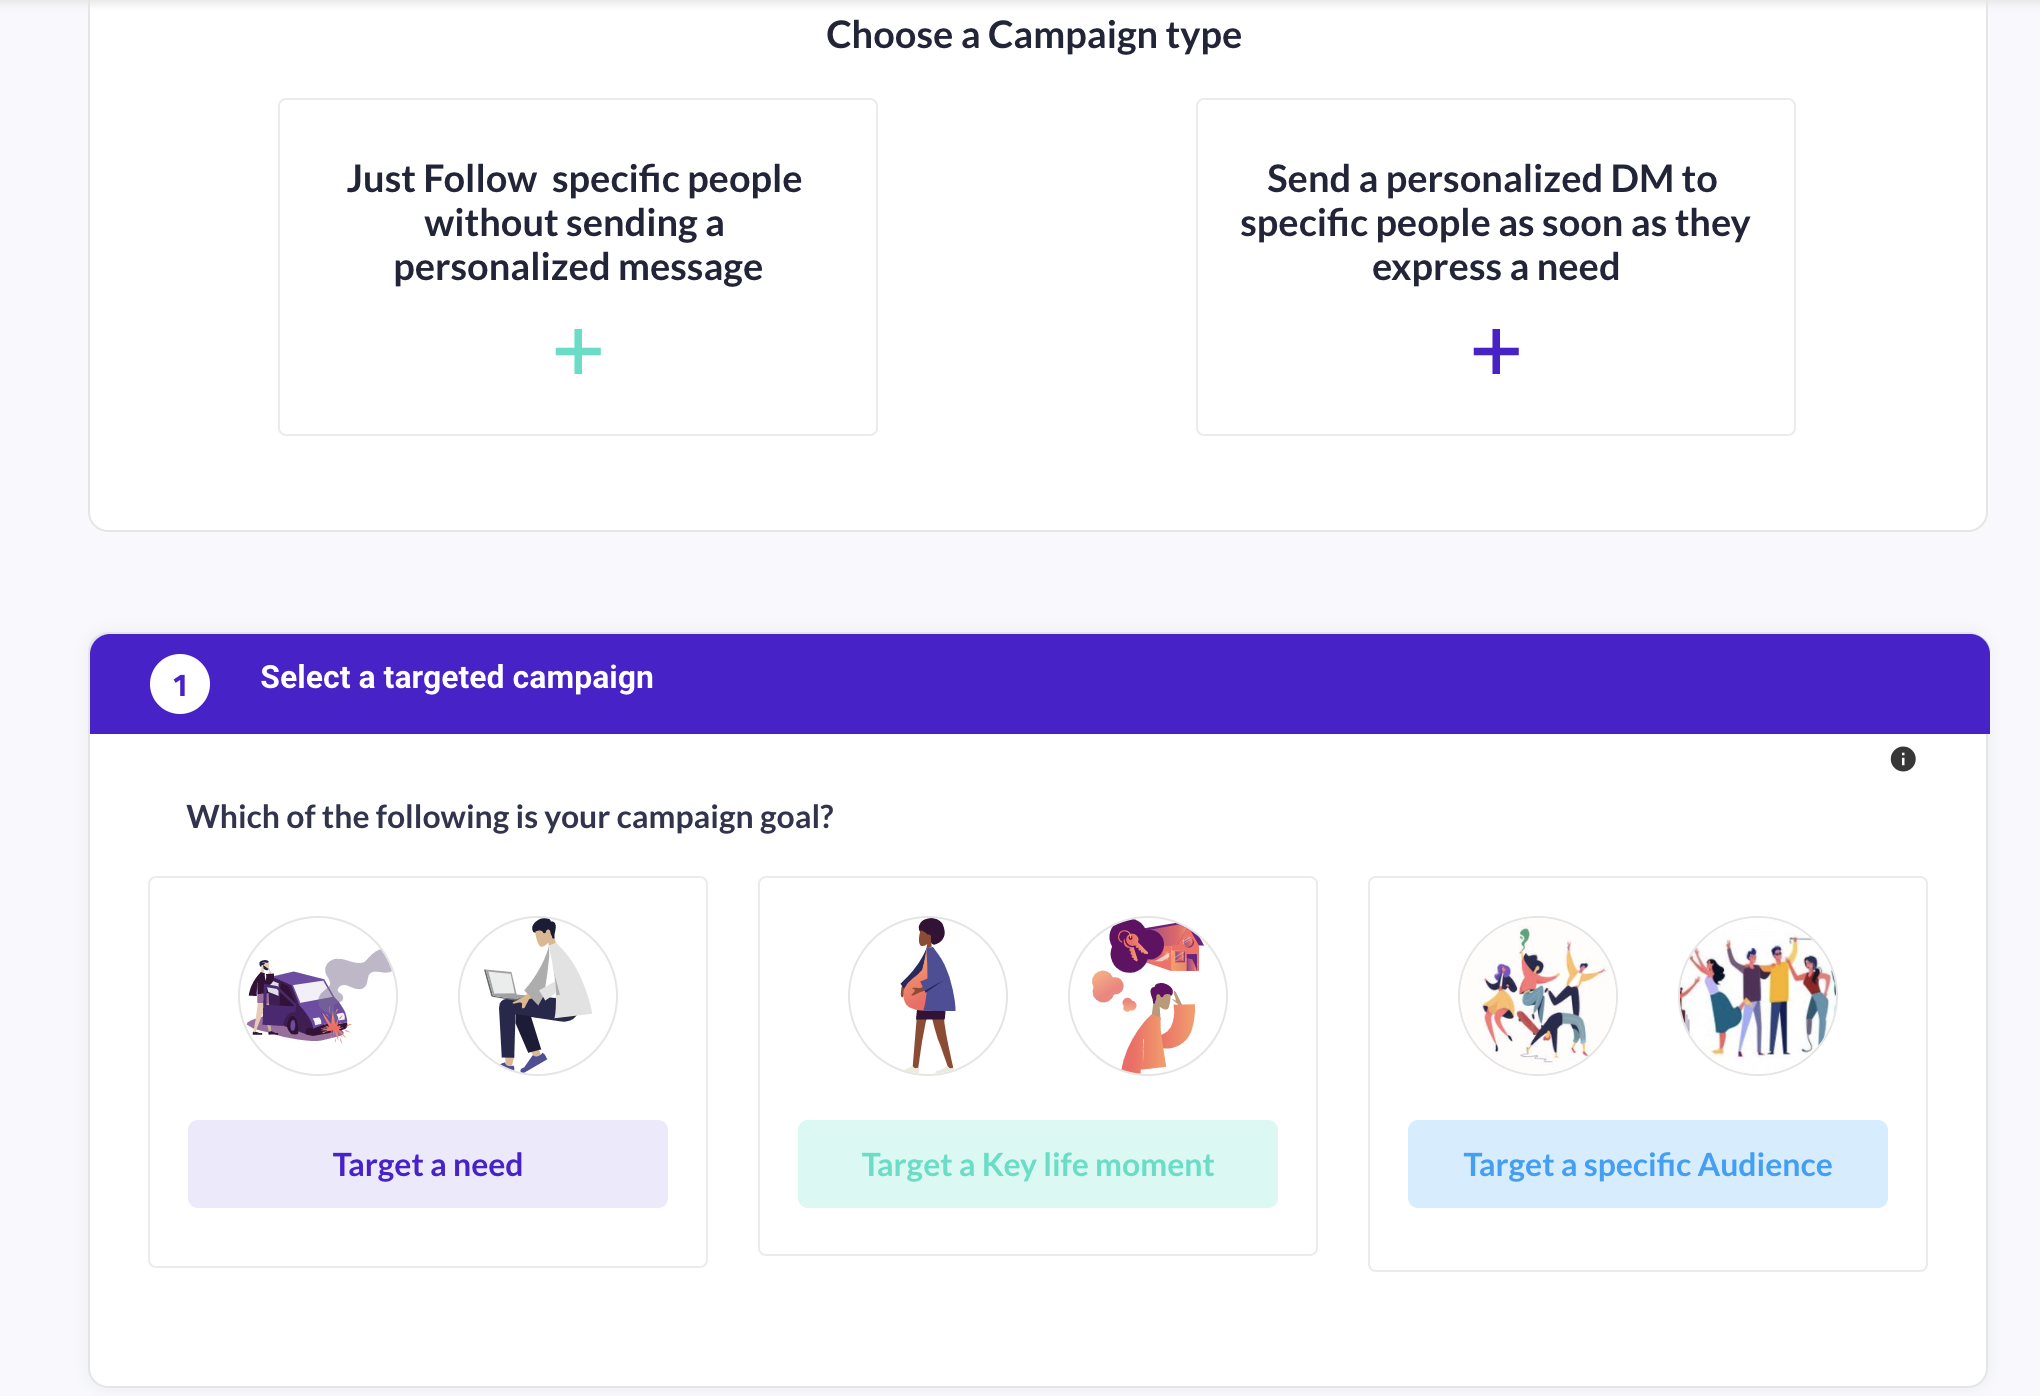
Task: Click the green plus icon under Just Follow
Action: coord(578,352)
